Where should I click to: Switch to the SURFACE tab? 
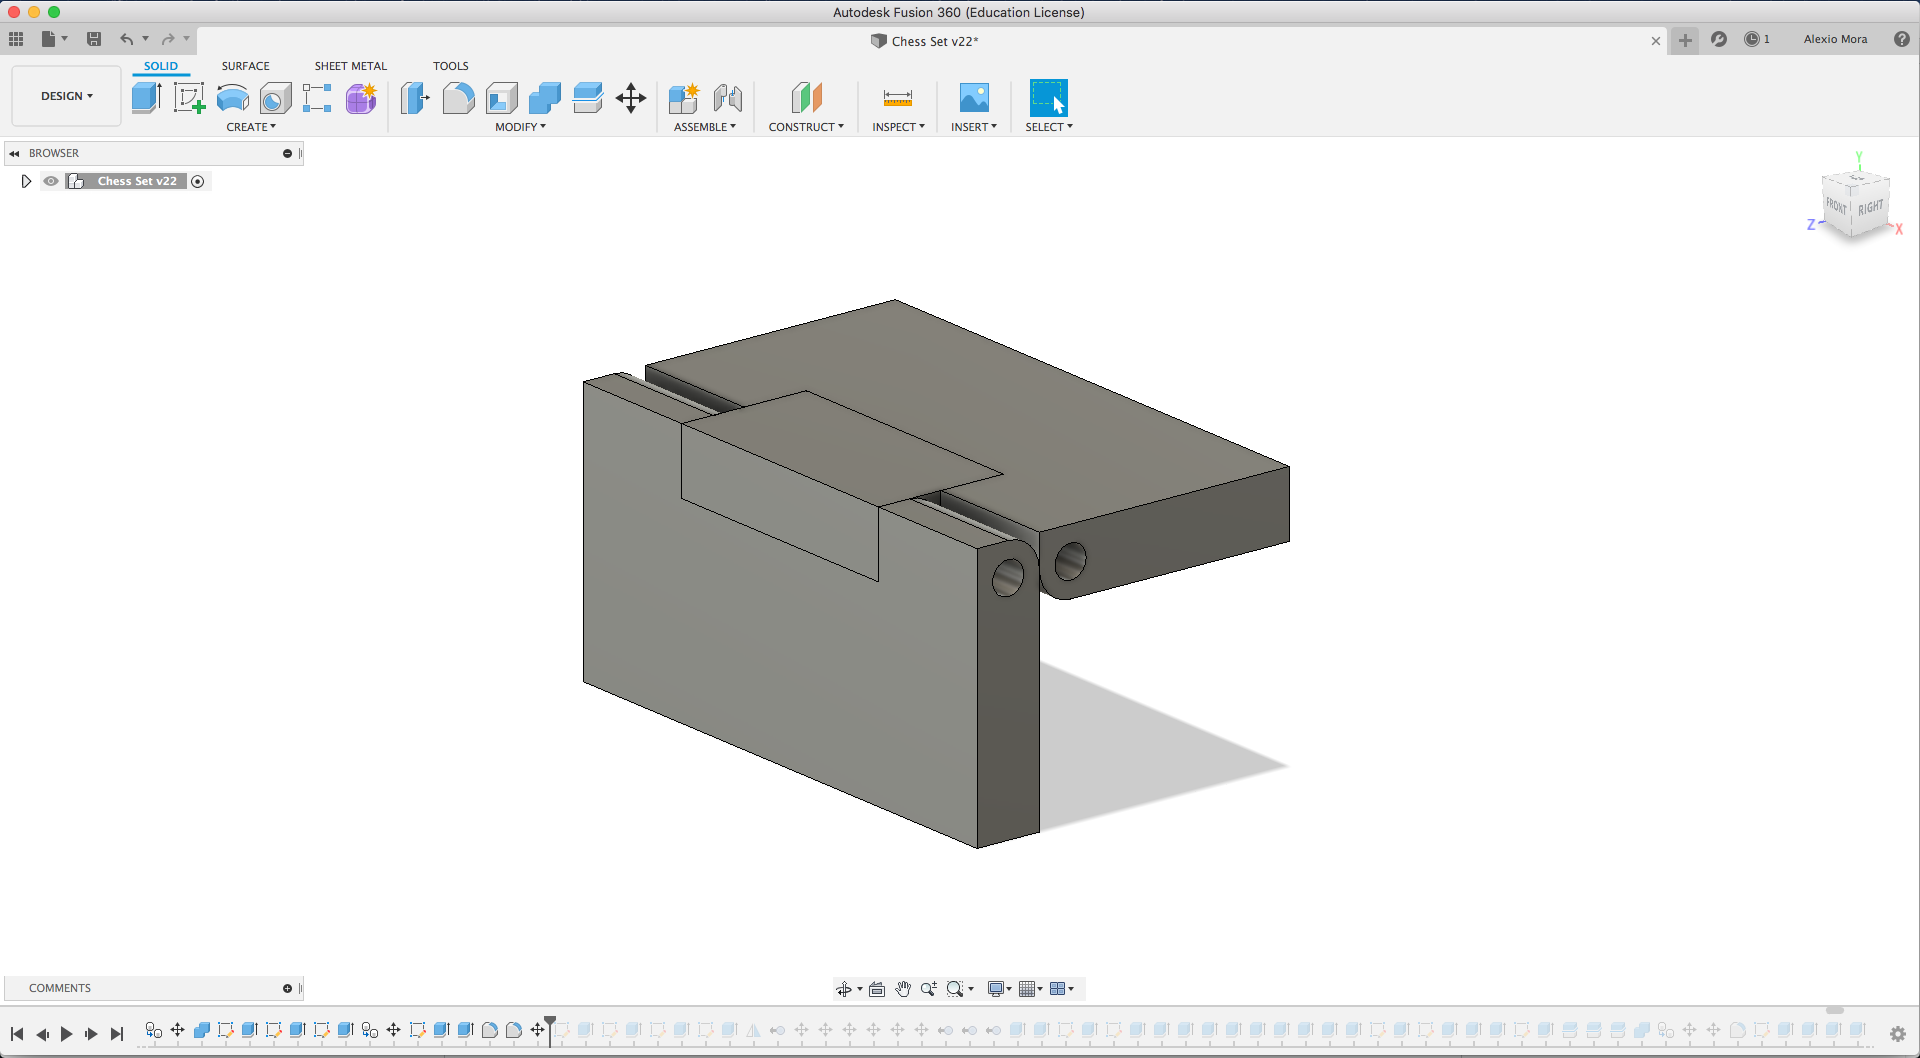tap(246, 66)
